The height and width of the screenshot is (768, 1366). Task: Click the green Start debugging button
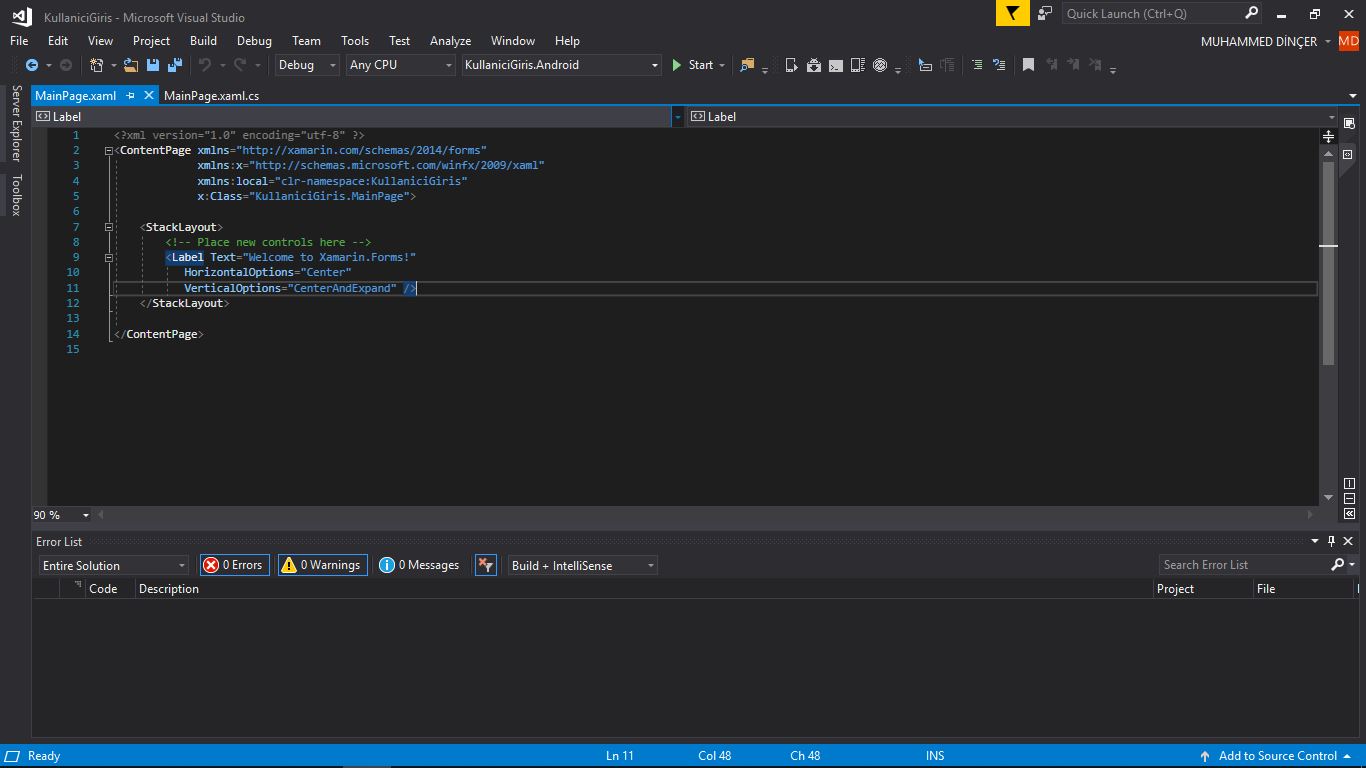tap(691, 65)
